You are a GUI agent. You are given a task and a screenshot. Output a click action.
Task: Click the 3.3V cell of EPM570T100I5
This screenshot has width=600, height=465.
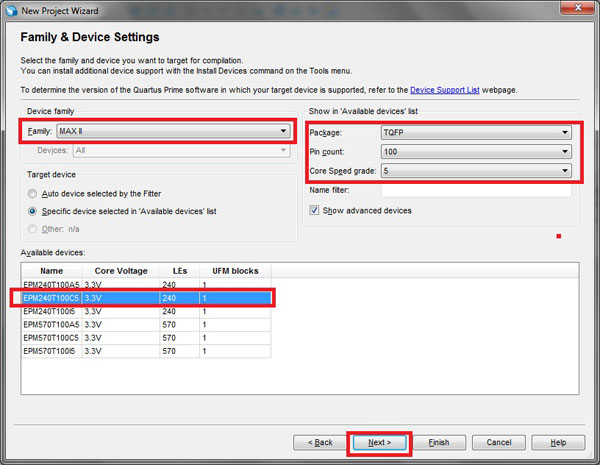pyautogui.click(x=121, y=351)
